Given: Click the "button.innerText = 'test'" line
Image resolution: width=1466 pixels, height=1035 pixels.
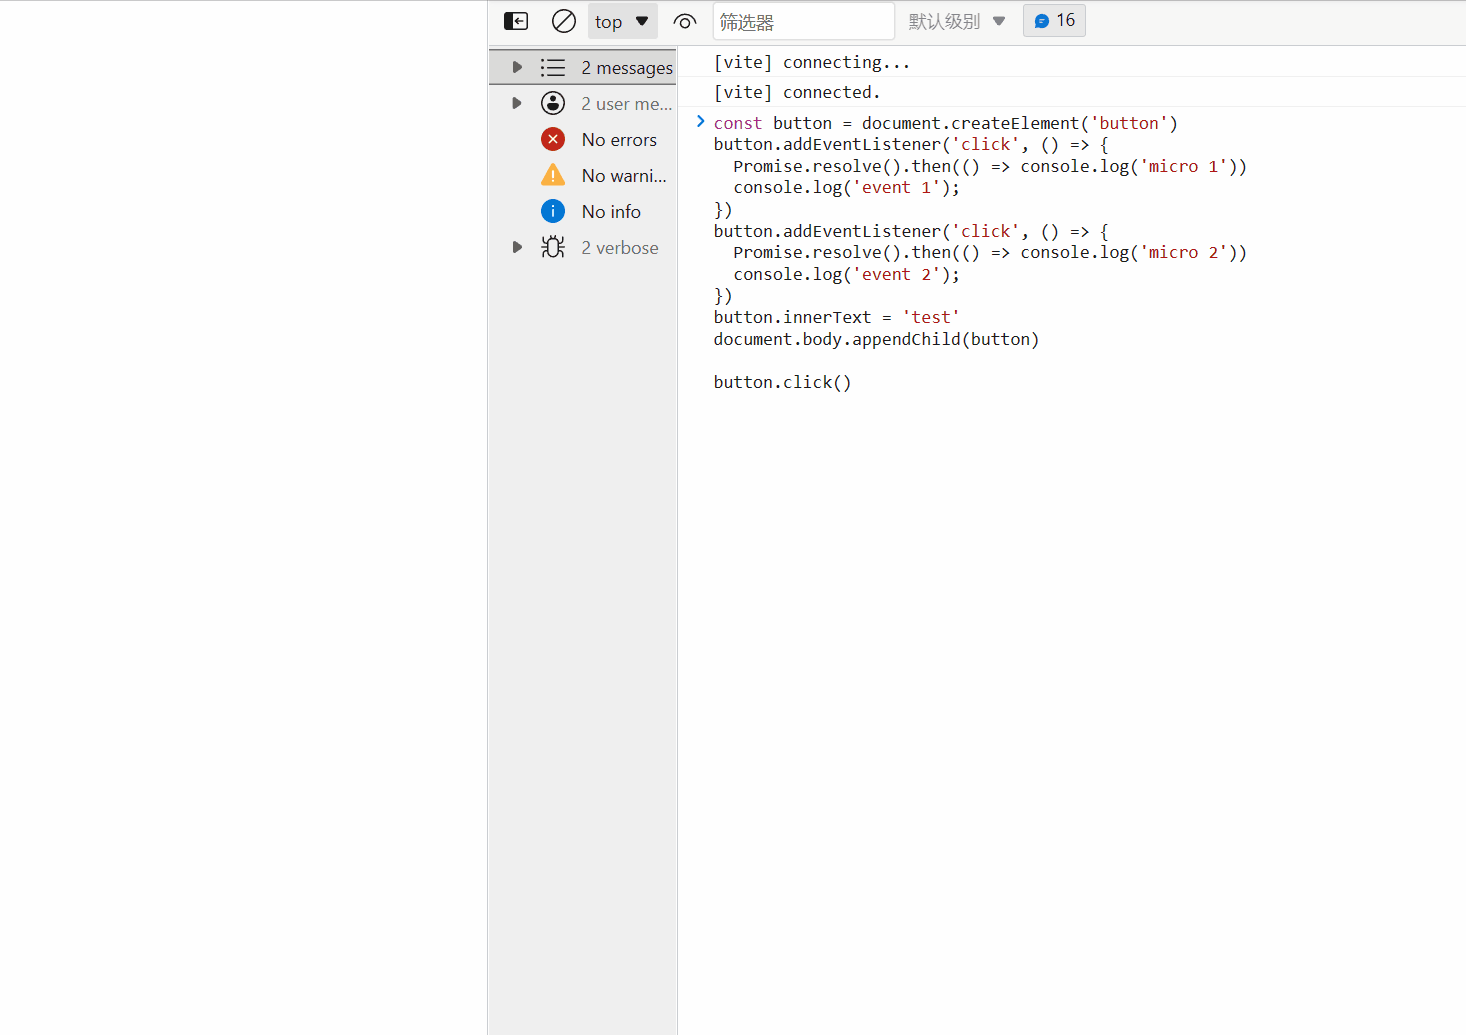Looking at the screenshot, I should (837, 317).
